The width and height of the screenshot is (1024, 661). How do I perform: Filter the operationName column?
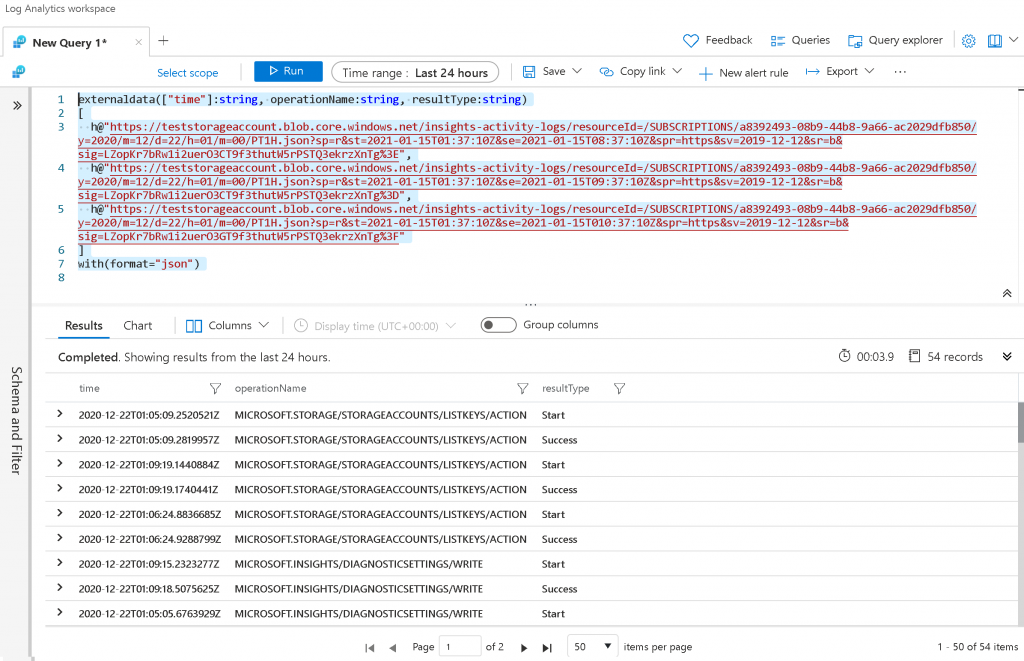point(522,388)
